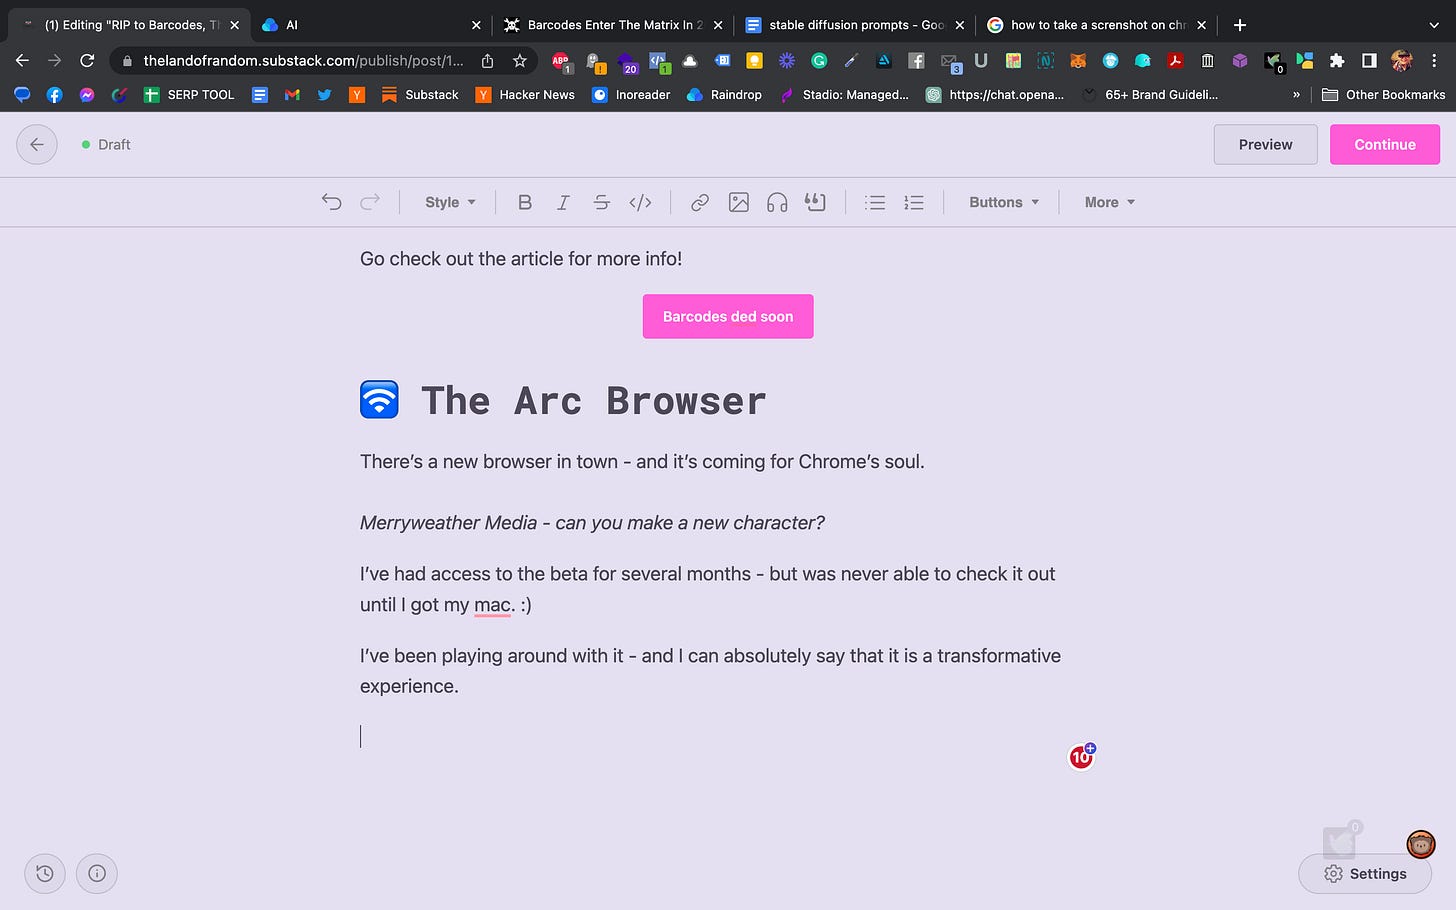Screen dimensions: 1456x910
Task: Open the Hacker News bookmark
Action: tap(525, 95)
